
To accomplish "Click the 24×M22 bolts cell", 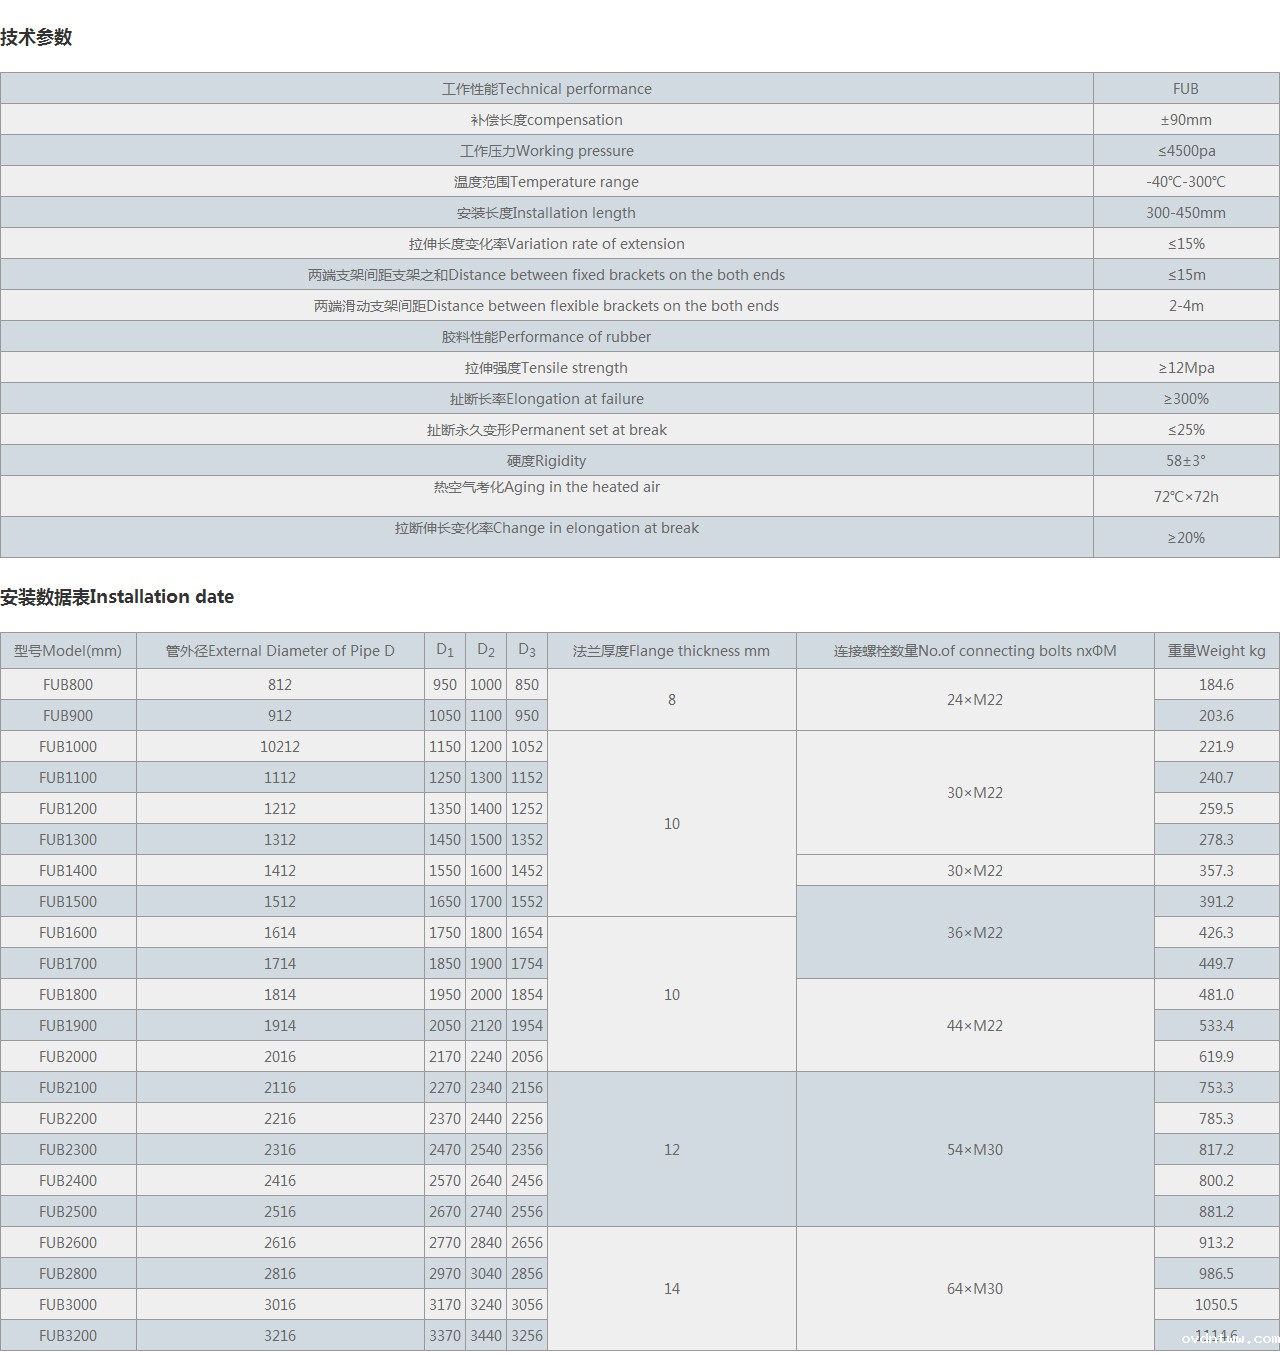I will (x=975, y=700).
